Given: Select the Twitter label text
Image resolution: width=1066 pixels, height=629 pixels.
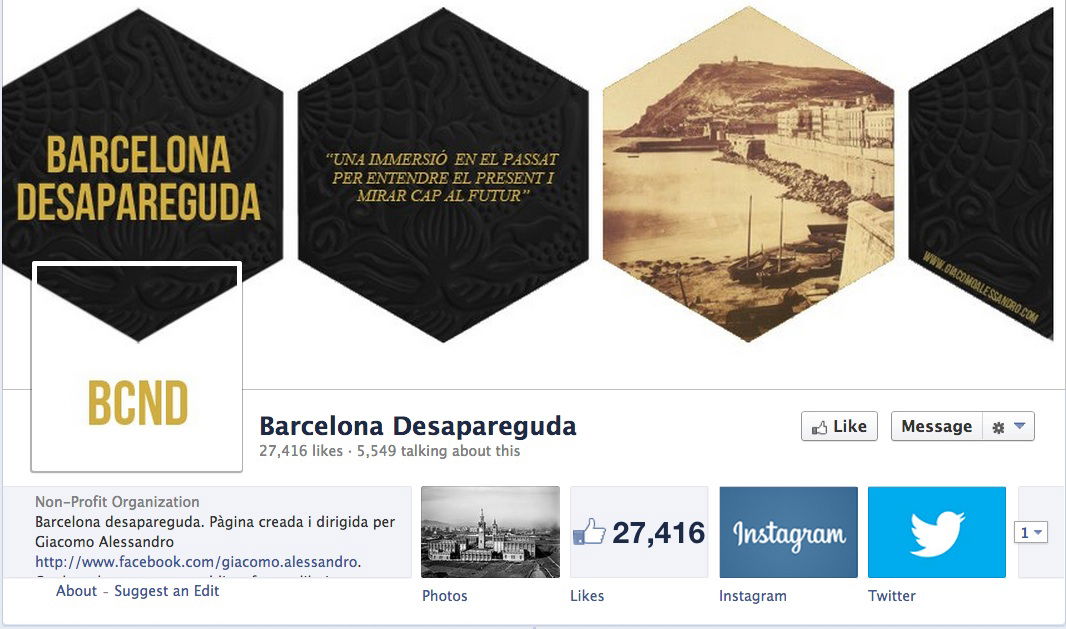Looking at the screenshot, I should pyautogui.click(x=892, y=596).
